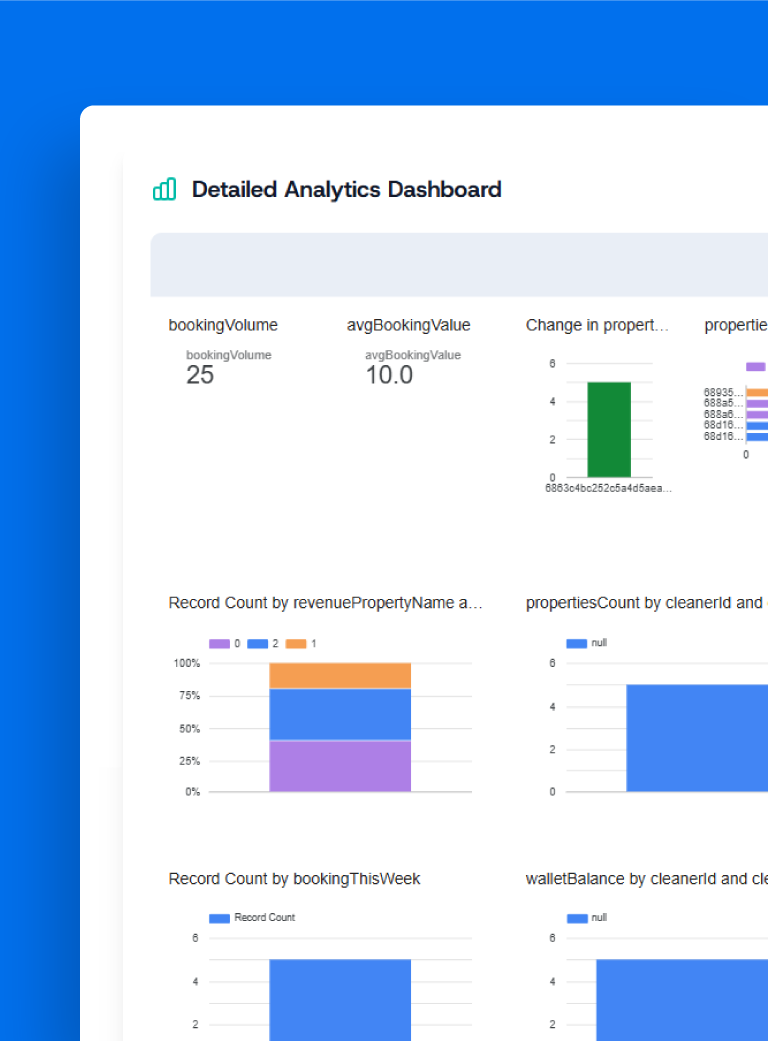Toggle the blue legend swatch labeled 2
The image size is (768, 1041).
click(x=257, y=644)
